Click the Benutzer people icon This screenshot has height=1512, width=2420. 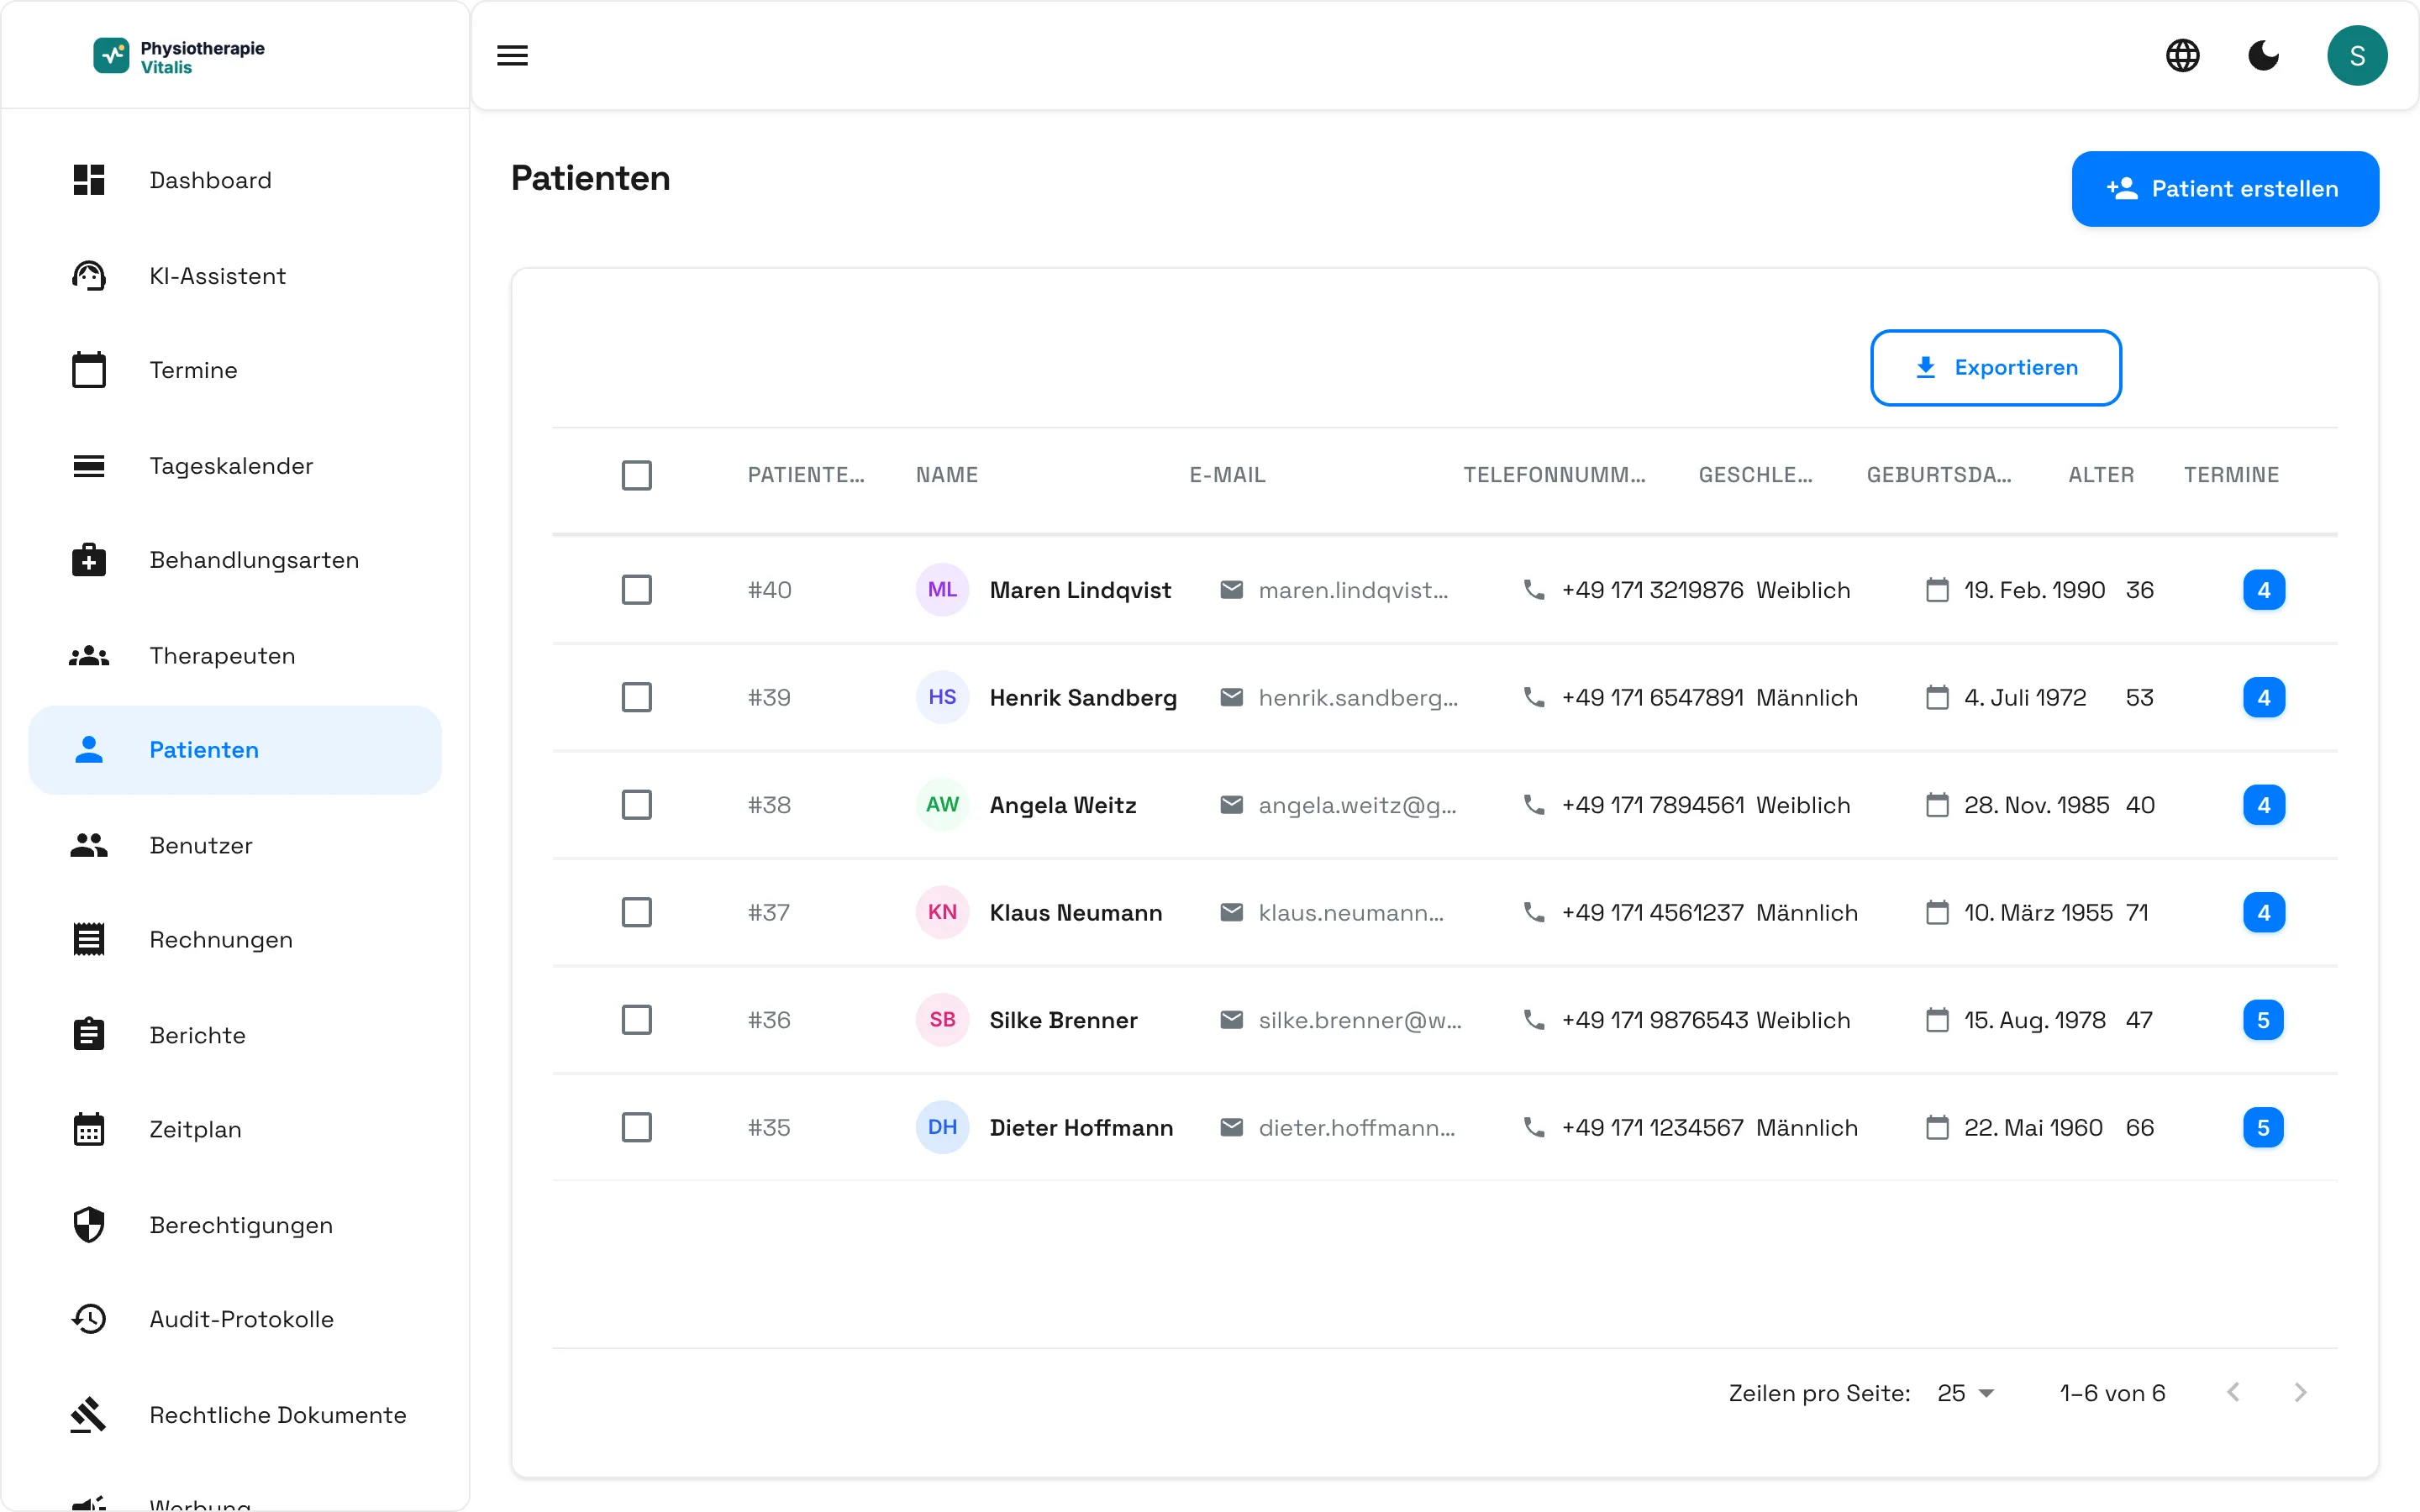(x=89, y=845)
